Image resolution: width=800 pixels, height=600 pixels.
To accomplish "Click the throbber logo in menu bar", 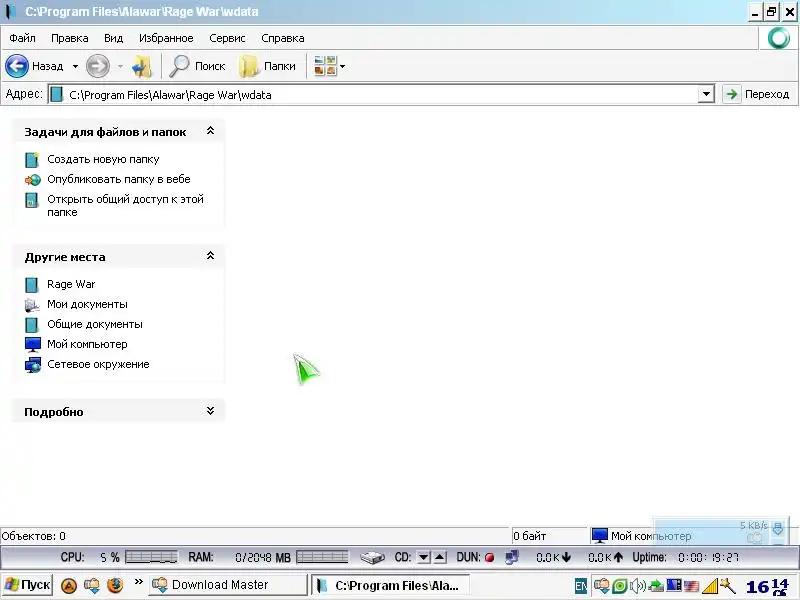I will (x=779, y=38).
